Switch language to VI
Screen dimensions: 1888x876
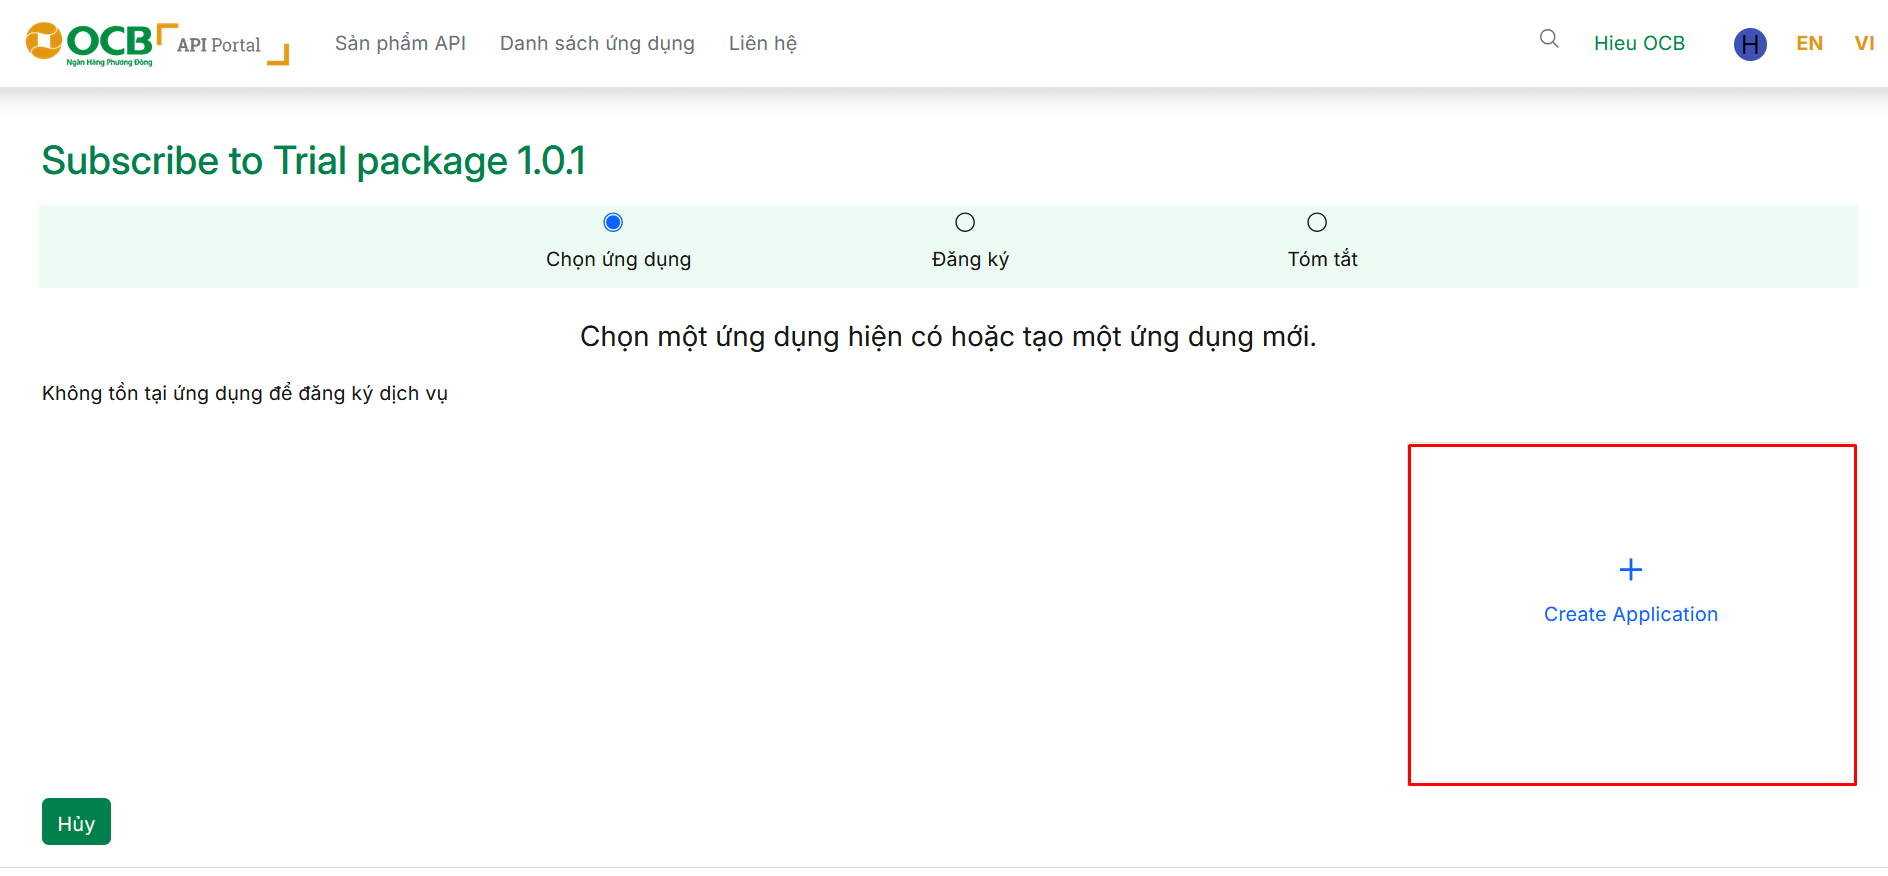coord(1864,43)
